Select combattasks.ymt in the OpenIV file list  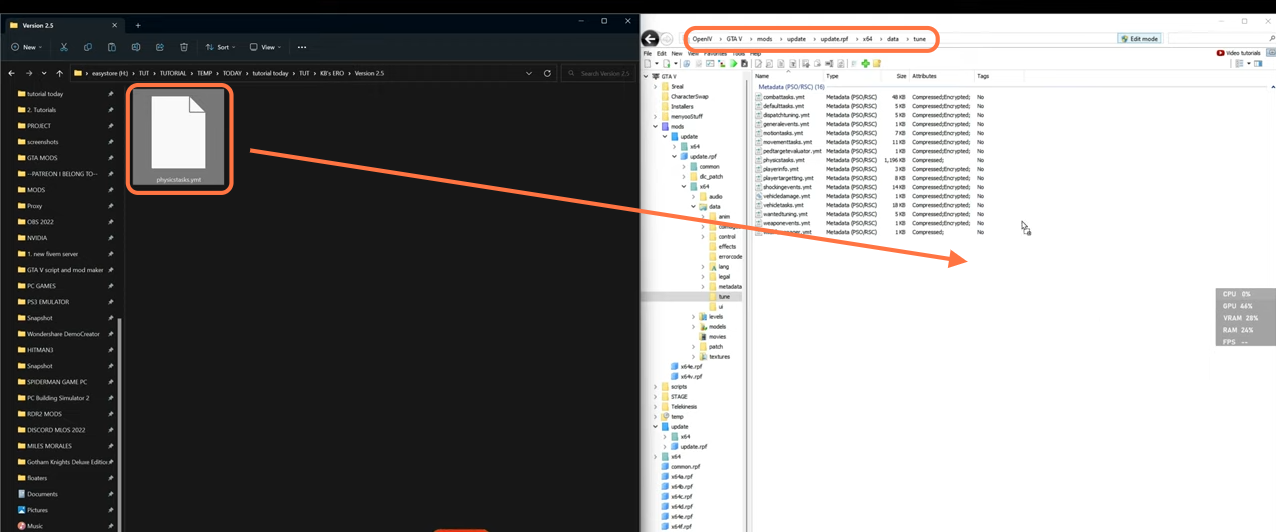pos(784,97)
